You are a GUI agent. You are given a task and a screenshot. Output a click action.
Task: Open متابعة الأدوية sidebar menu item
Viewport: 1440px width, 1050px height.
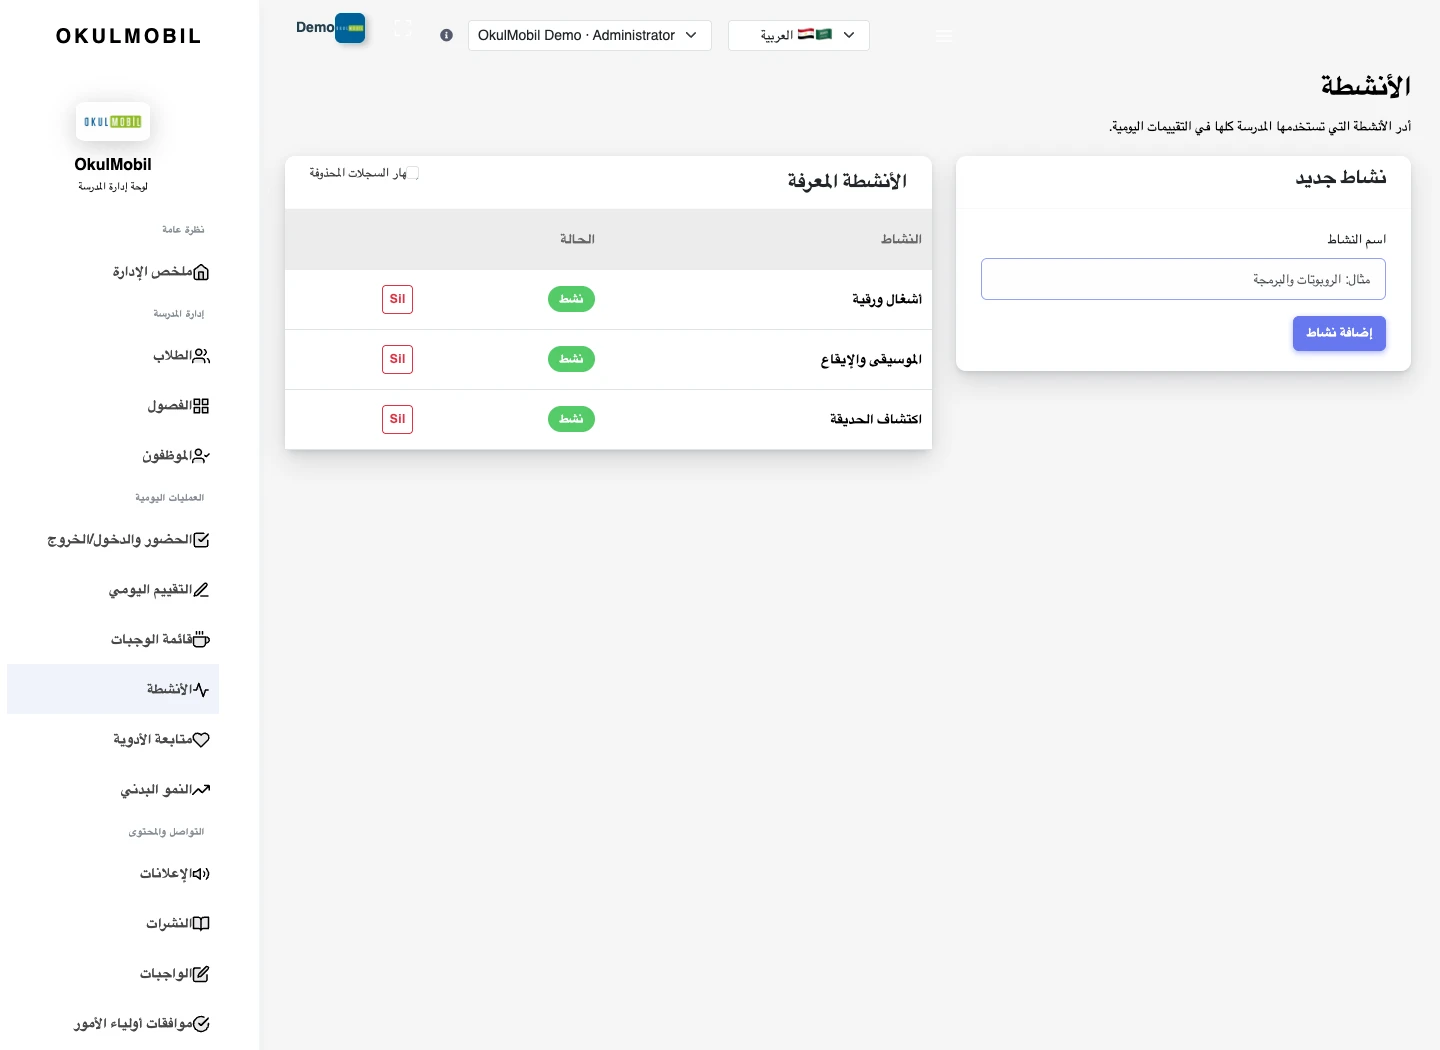point(113,739)
